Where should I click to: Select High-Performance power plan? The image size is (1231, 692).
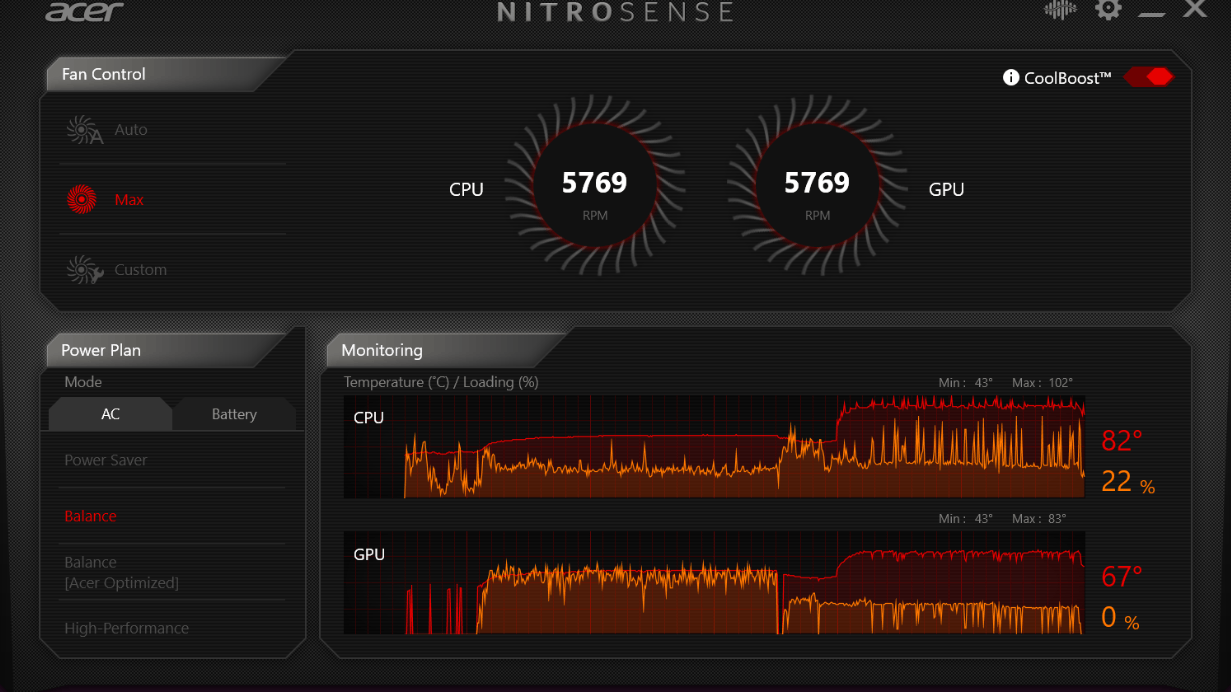pos(126,628)
